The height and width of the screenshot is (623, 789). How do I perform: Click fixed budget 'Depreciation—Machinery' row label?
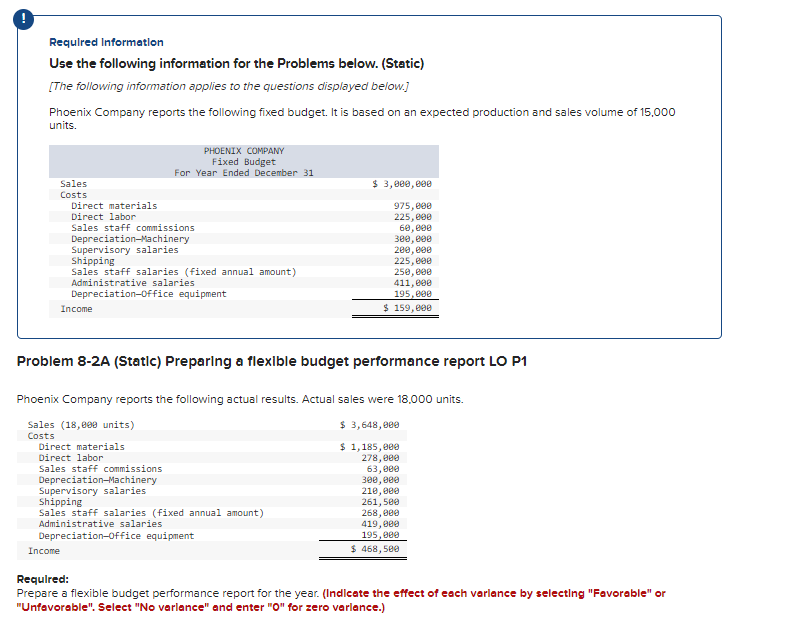130,239
